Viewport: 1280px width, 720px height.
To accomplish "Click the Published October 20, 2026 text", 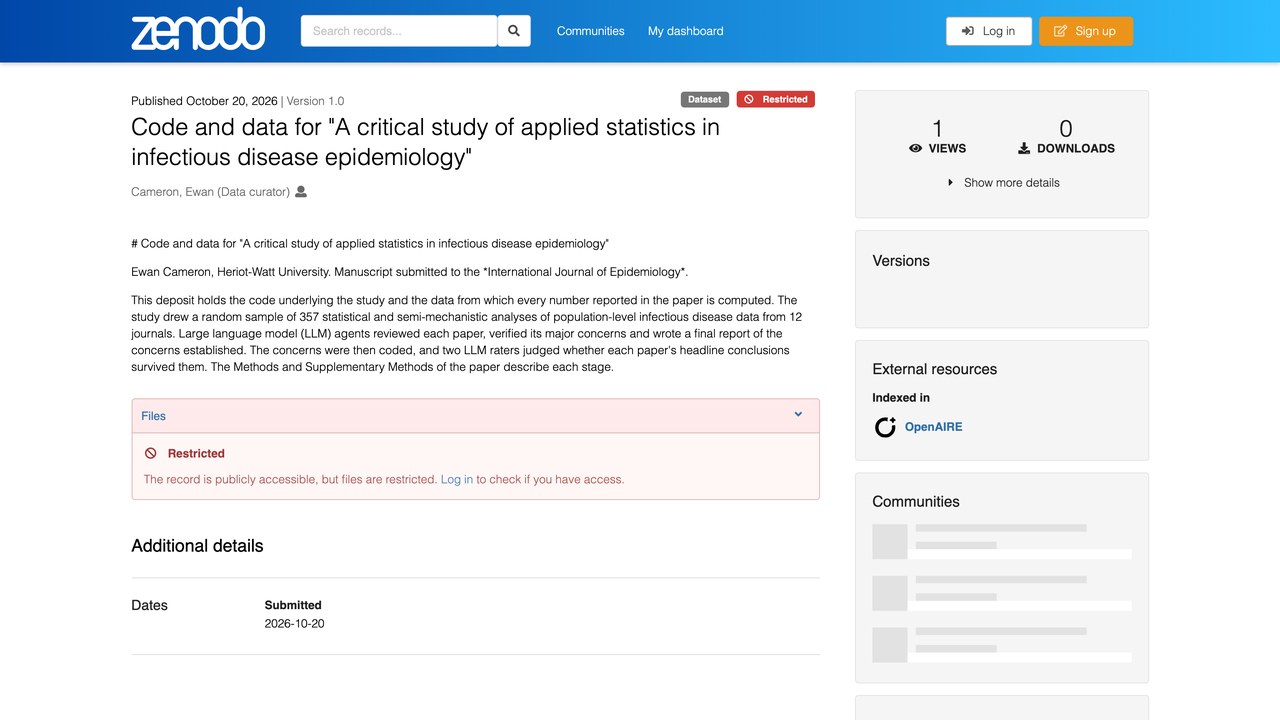I will click(204, 101).
